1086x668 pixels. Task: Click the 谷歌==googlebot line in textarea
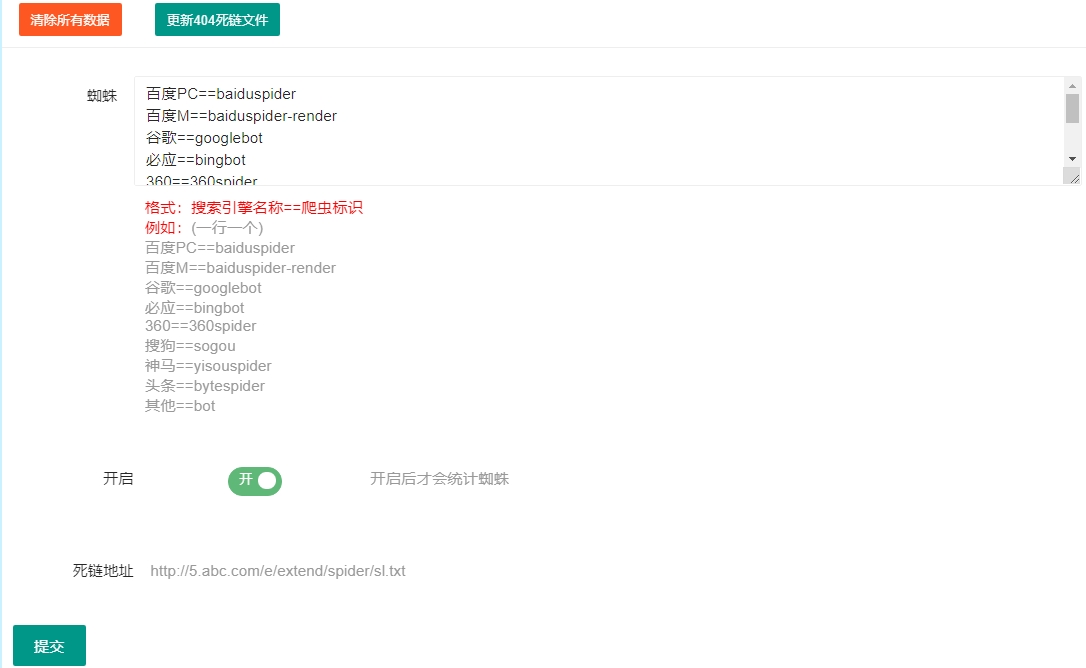(204, 138)
